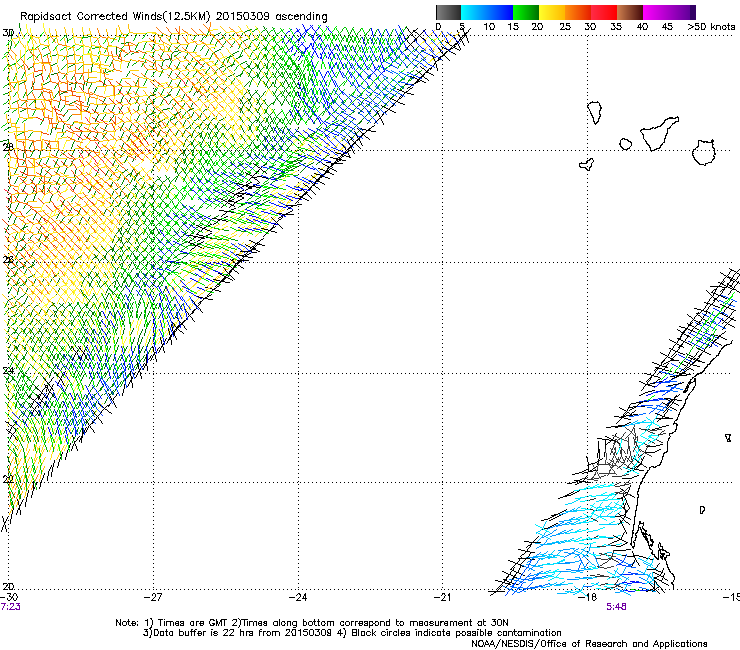Click the latitude label '22' on the left axis
The height and width of the screenshot is (650, 740).
pos(8,480)
